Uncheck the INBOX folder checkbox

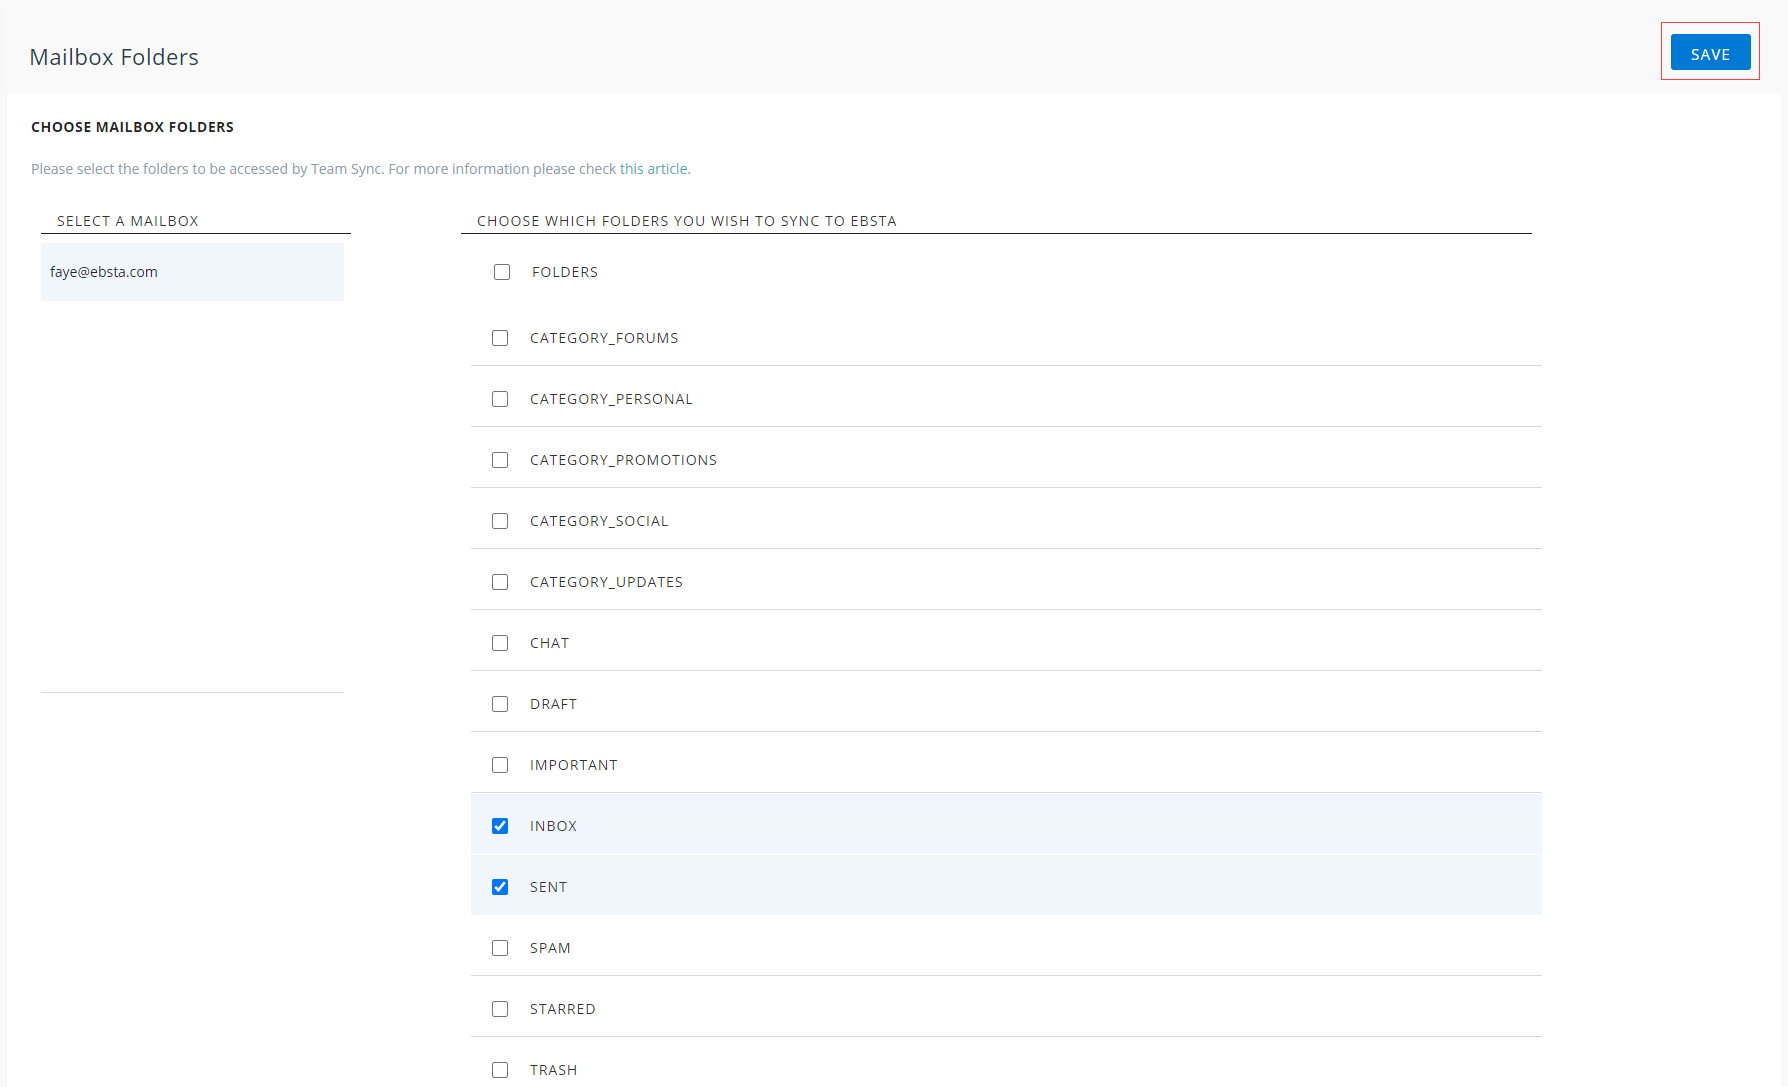click(x=500, y=826)
